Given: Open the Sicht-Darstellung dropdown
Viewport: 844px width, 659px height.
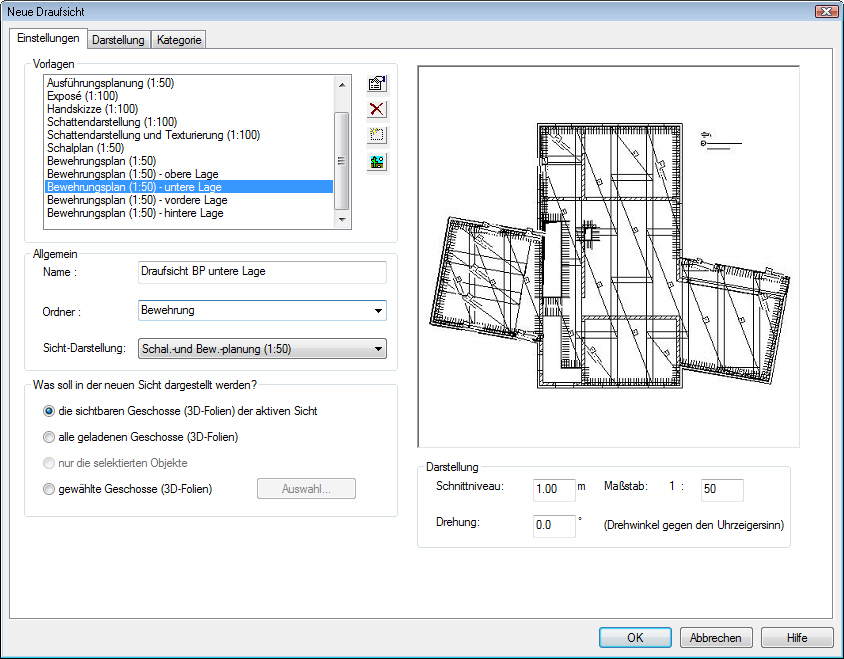Looking at the screenshot, I should coord(262,349).
